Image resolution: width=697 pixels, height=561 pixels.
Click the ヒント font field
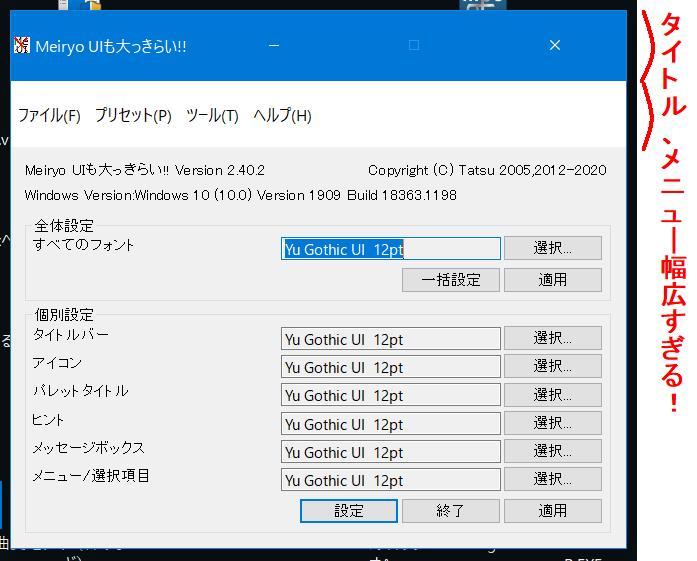(391, 424)
